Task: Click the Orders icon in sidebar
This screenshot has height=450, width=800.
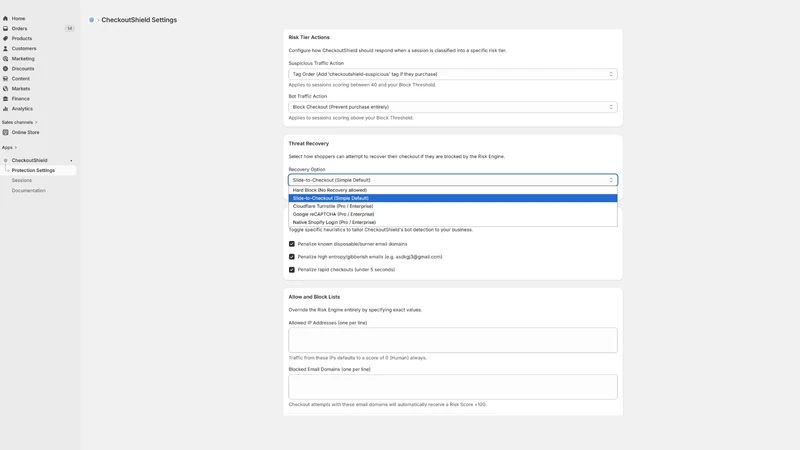Action: 6,29
